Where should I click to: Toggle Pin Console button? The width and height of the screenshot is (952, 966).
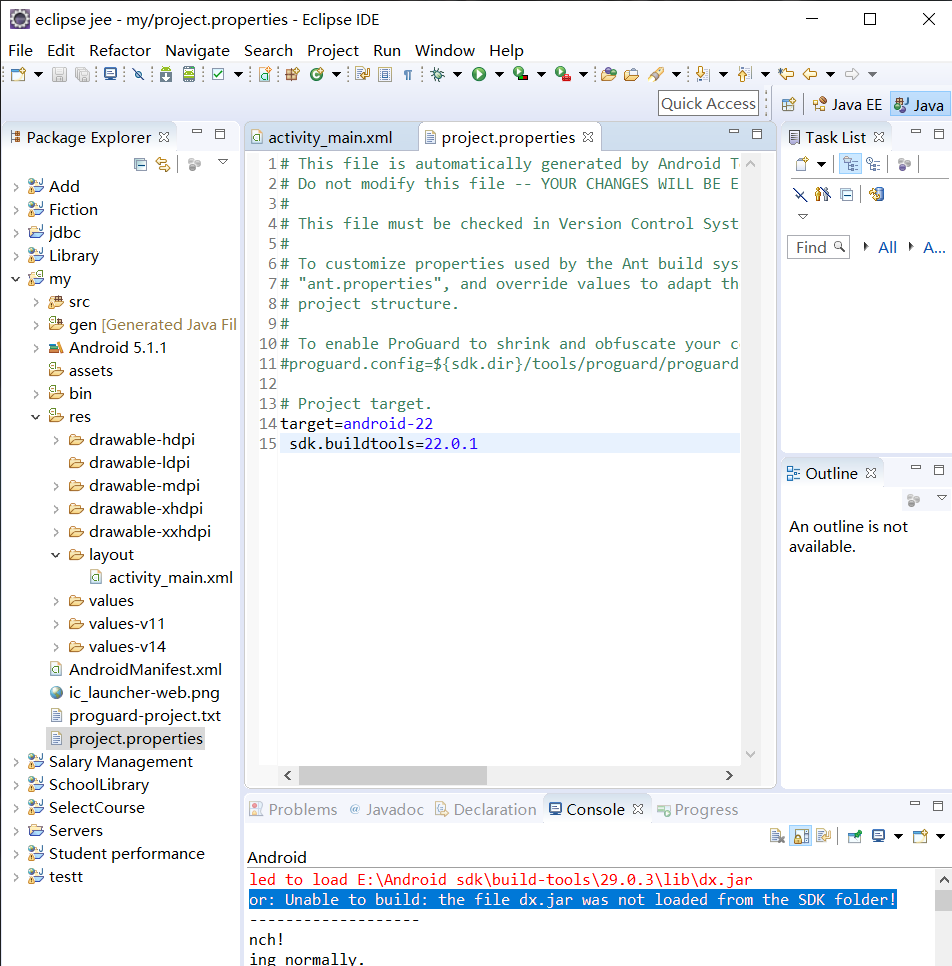[x=855, y=836]
